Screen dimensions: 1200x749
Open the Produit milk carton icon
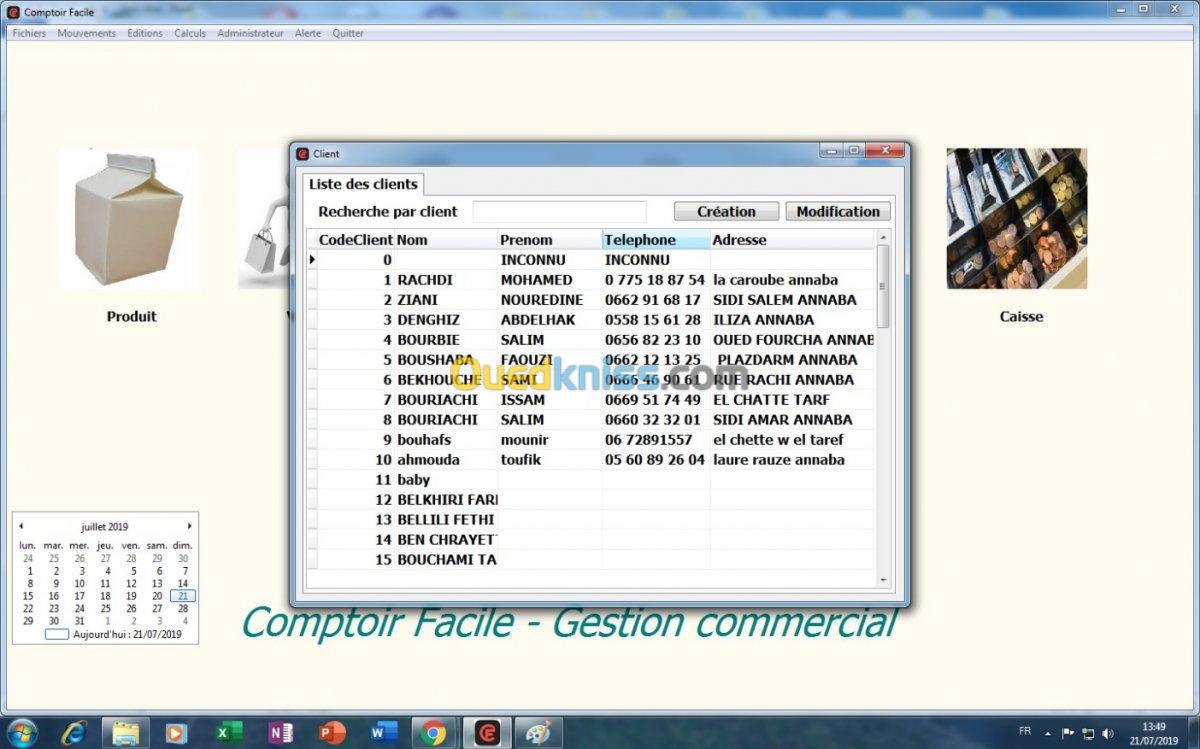(x=129, y=219)
